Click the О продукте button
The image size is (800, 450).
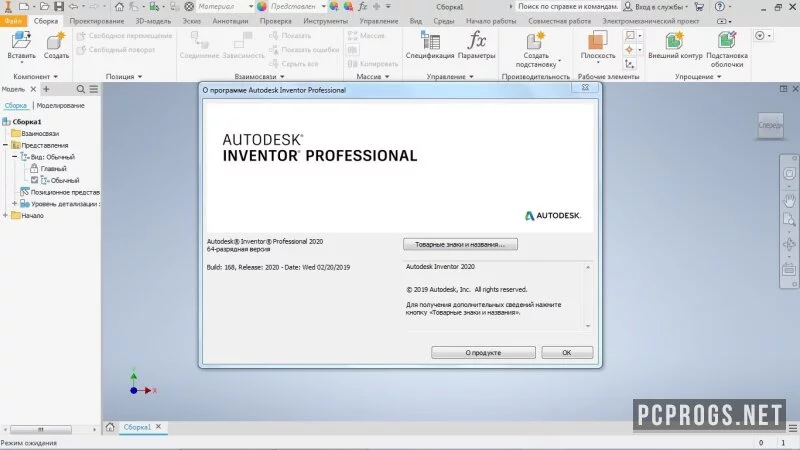tap(483, 353)
